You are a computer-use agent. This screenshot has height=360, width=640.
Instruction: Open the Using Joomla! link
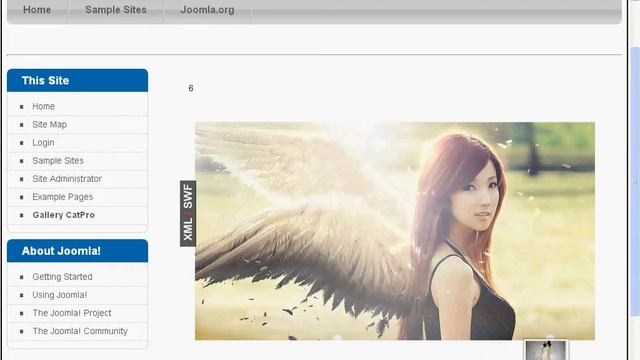coord(60,295)
